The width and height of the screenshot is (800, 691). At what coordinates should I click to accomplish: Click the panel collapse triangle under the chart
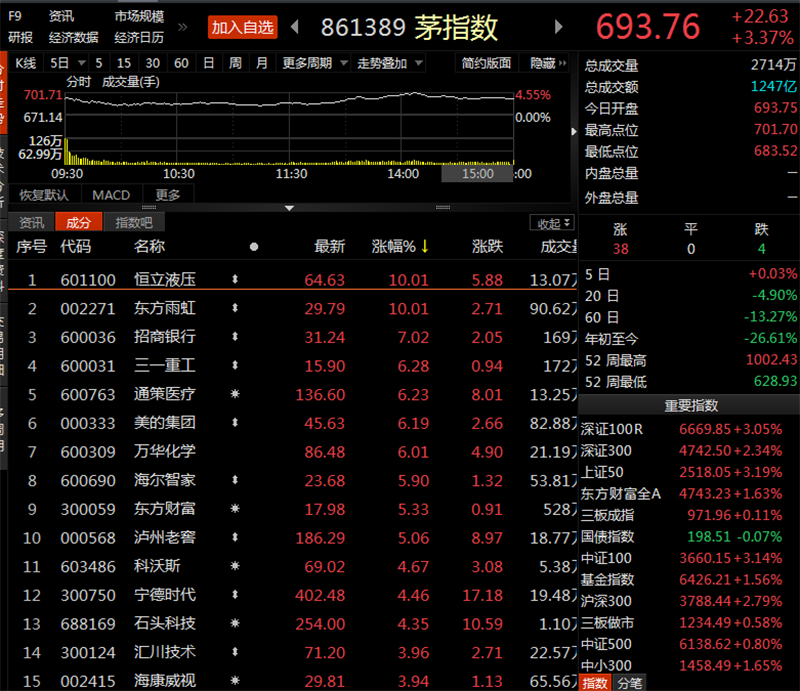click(289, 208)
